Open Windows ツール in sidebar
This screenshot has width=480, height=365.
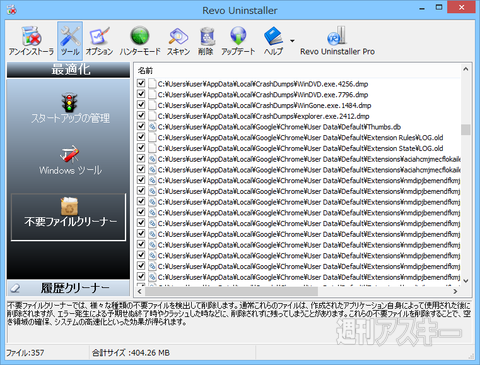click(x=70, y=160)
